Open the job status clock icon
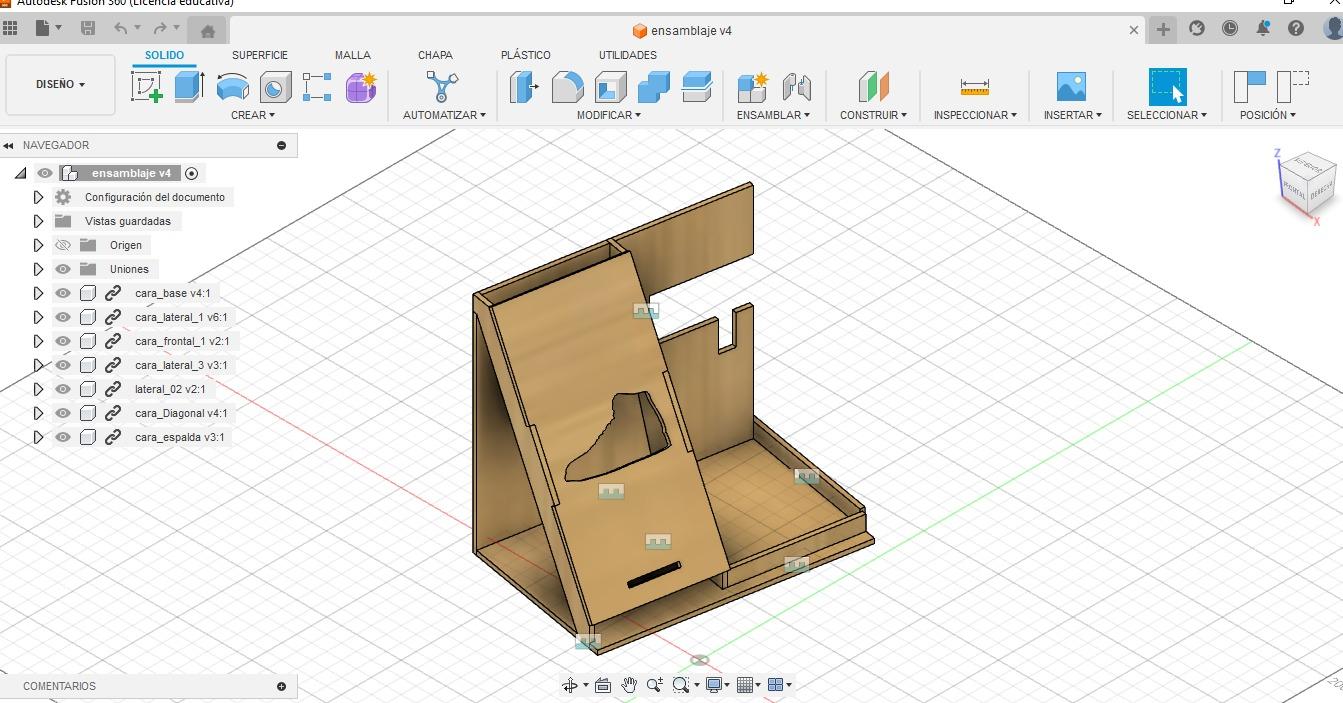Viewport: 1343px width, 703px height. point(1230,29)
